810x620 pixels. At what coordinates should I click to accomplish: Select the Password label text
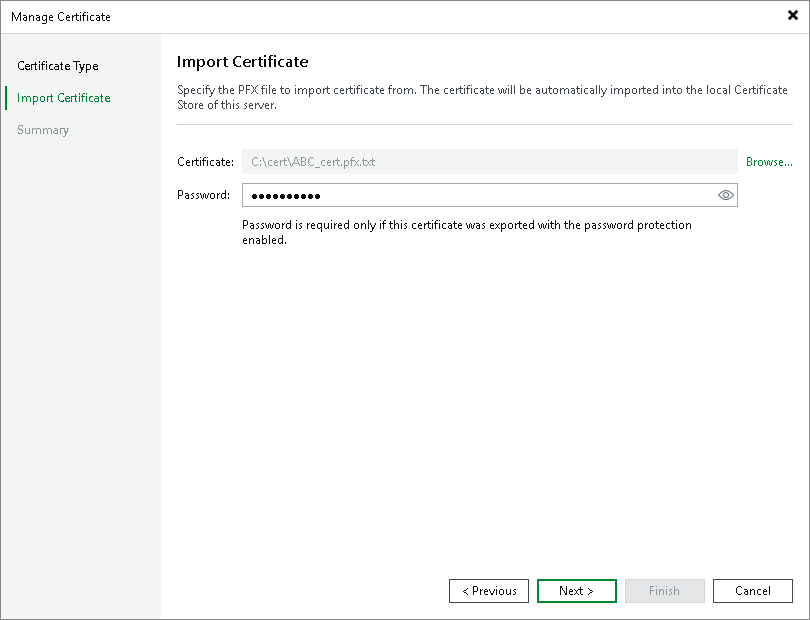[x=203, y=195]
